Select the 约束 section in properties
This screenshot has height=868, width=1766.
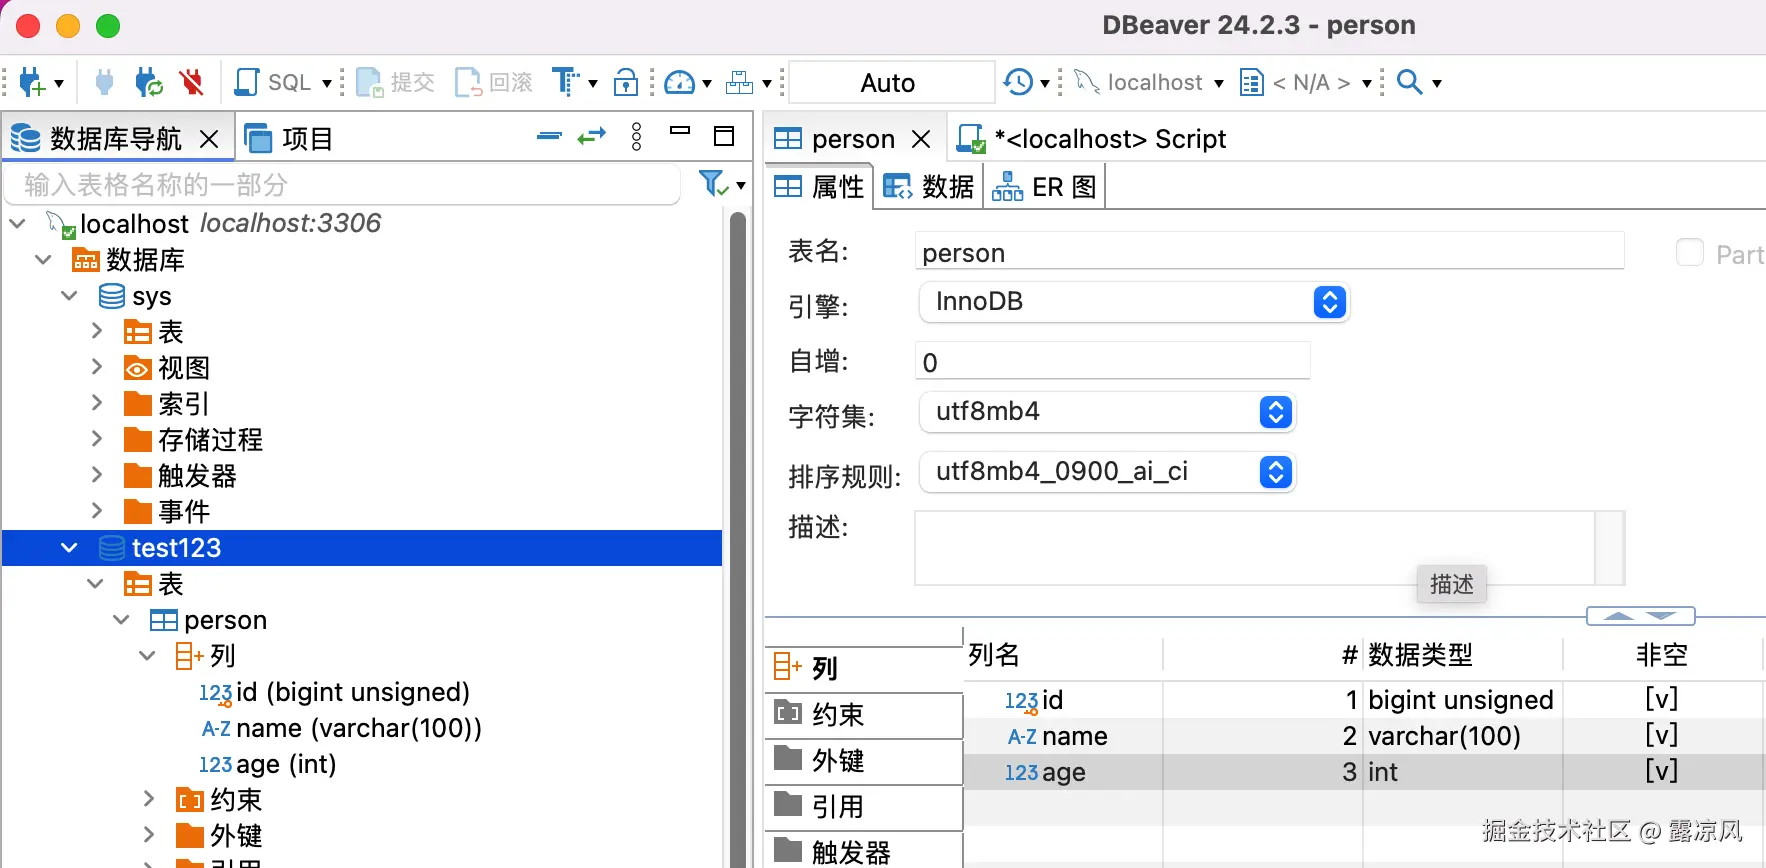(x=864, y=714)
